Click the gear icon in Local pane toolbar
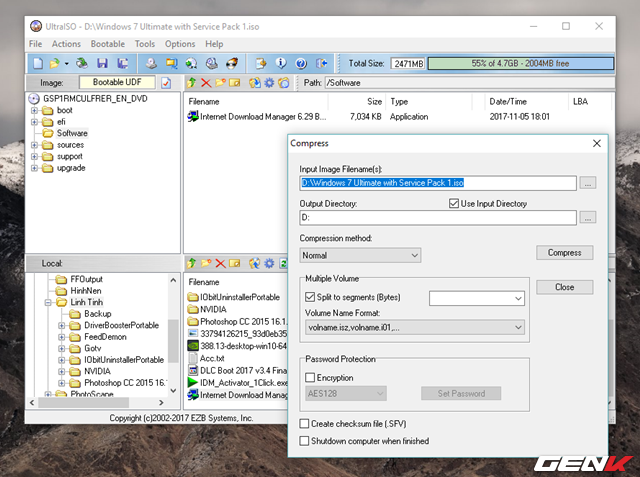Image resolution: width=640 pixels, height=477 pixels. pos(269,263)
